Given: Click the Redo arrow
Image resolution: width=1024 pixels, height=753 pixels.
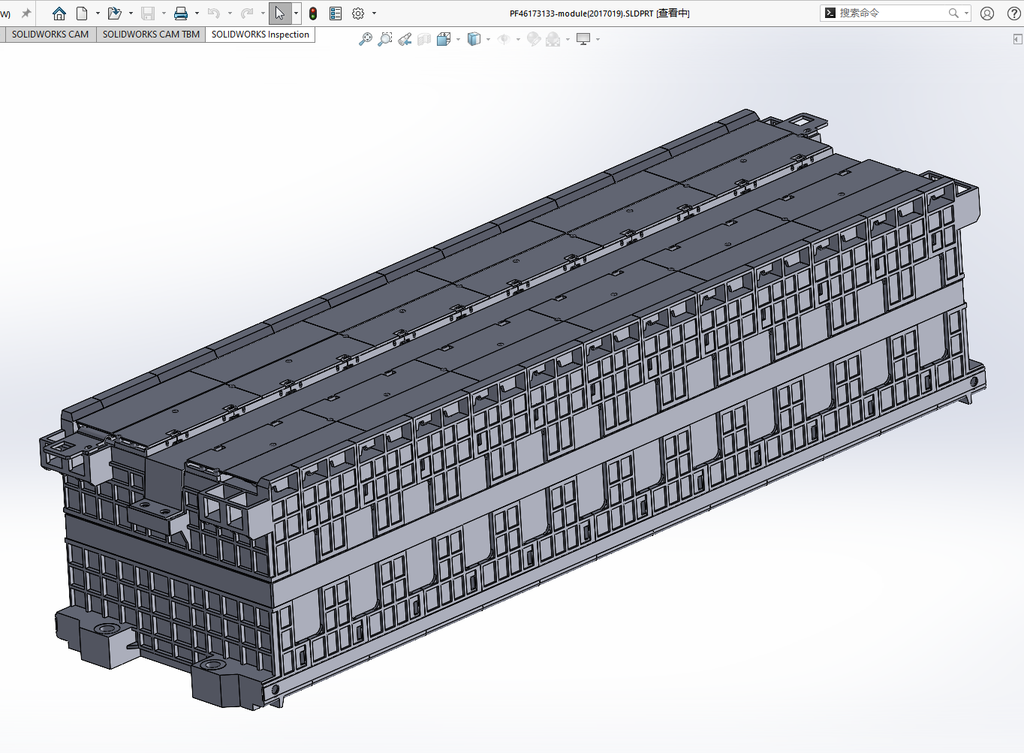Looking at the screenshot, I should point(247,13).
